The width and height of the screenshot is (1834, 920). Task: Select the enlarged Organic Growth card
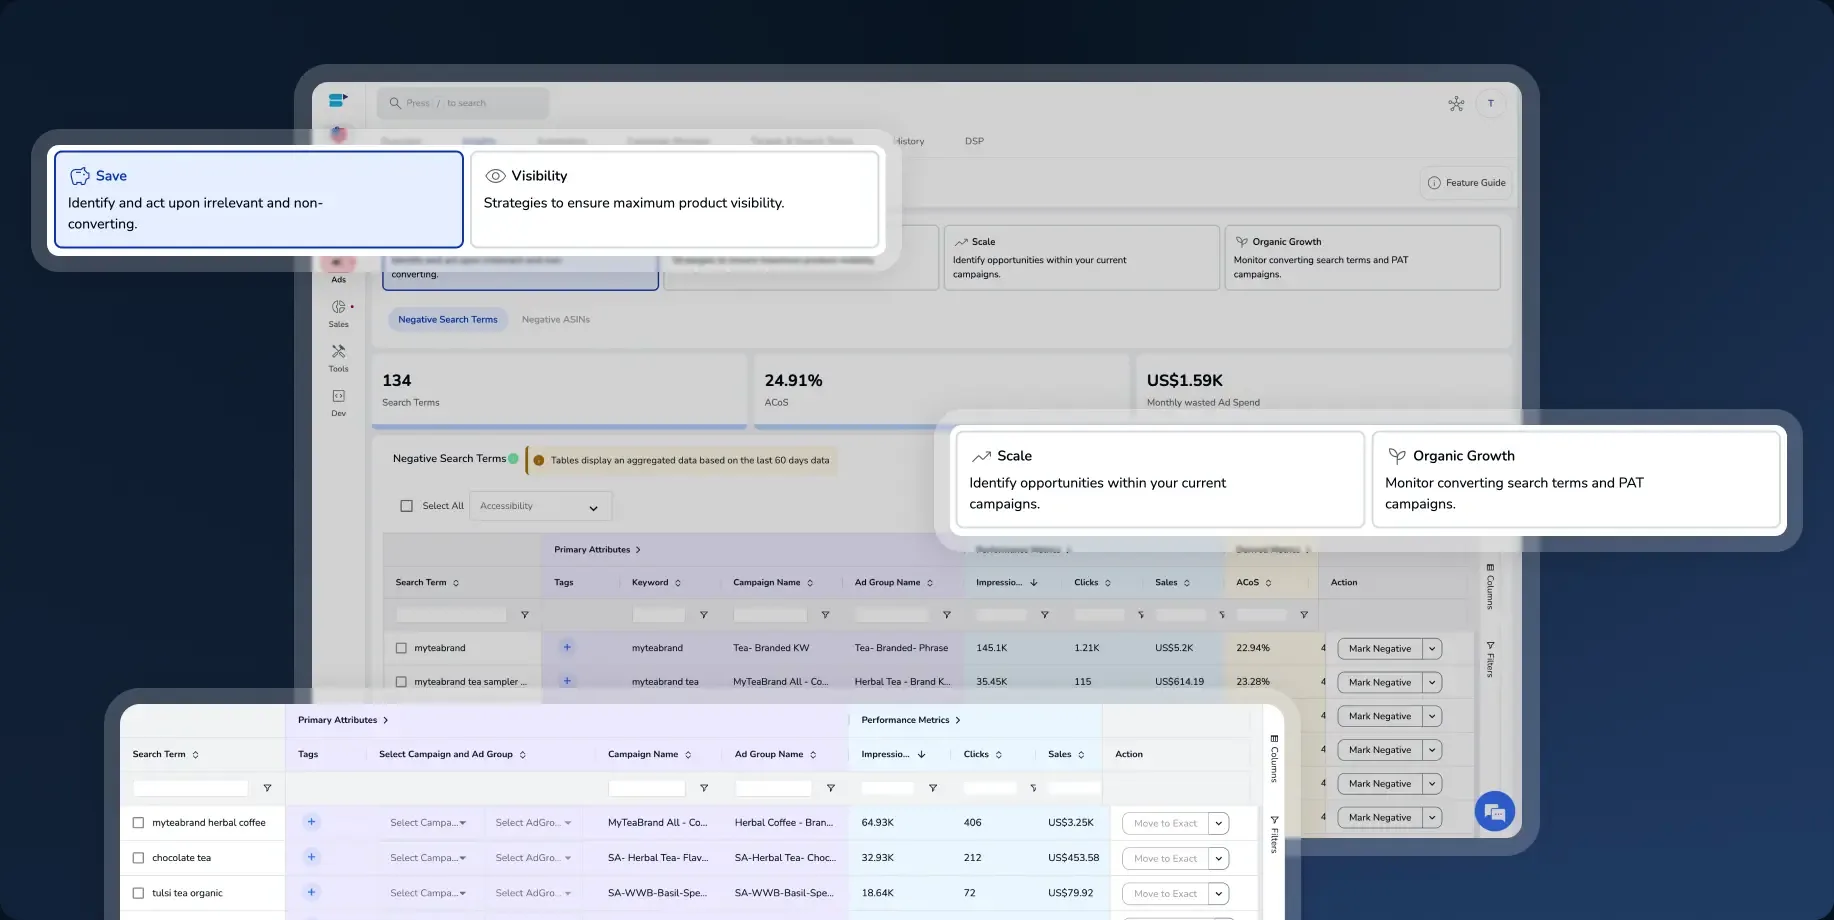click(x=1576, y=479)
